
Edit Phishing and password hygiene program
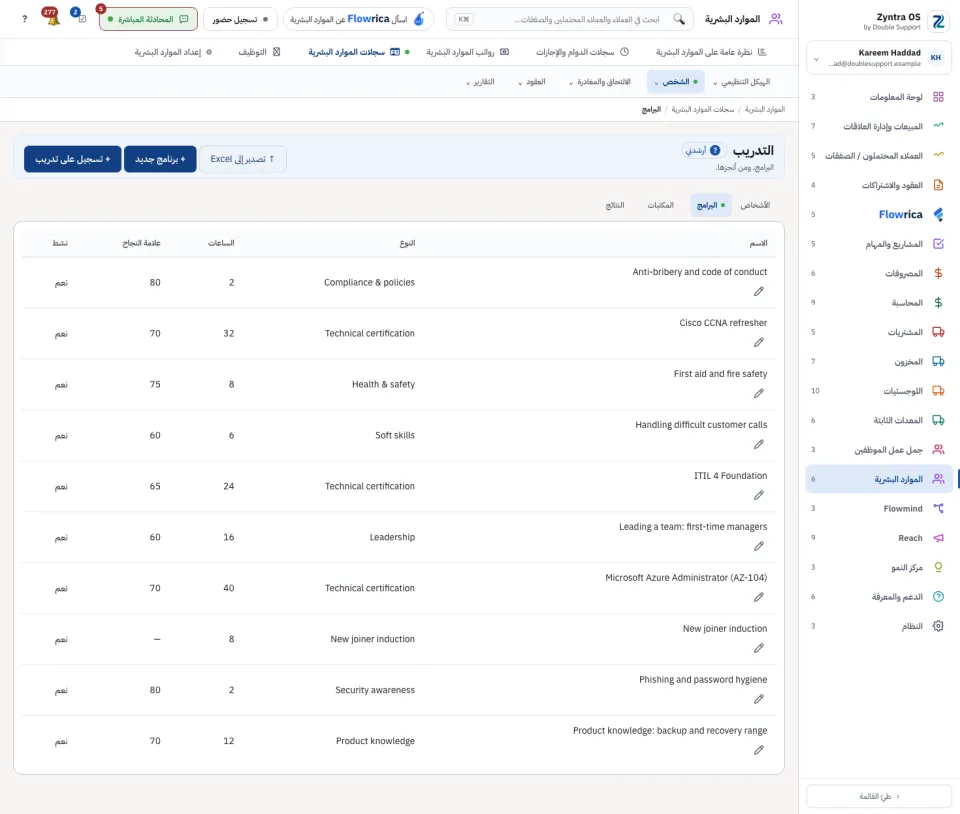click(x=759, y=699)
